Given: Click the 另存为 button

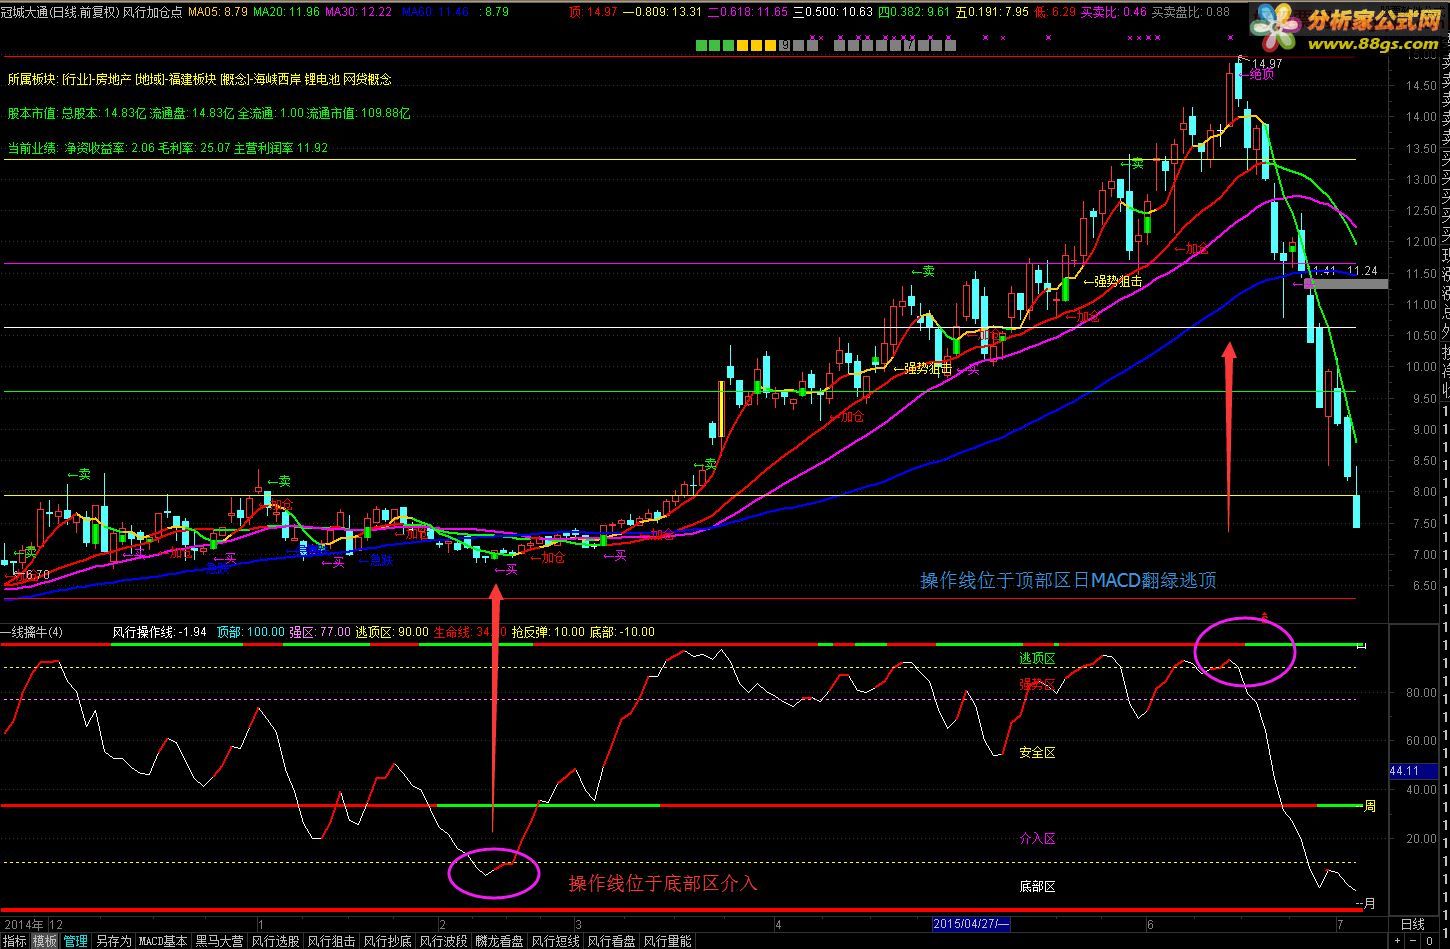Looking at the screenshot, I should pyautogui.click(x=113, y=941).
